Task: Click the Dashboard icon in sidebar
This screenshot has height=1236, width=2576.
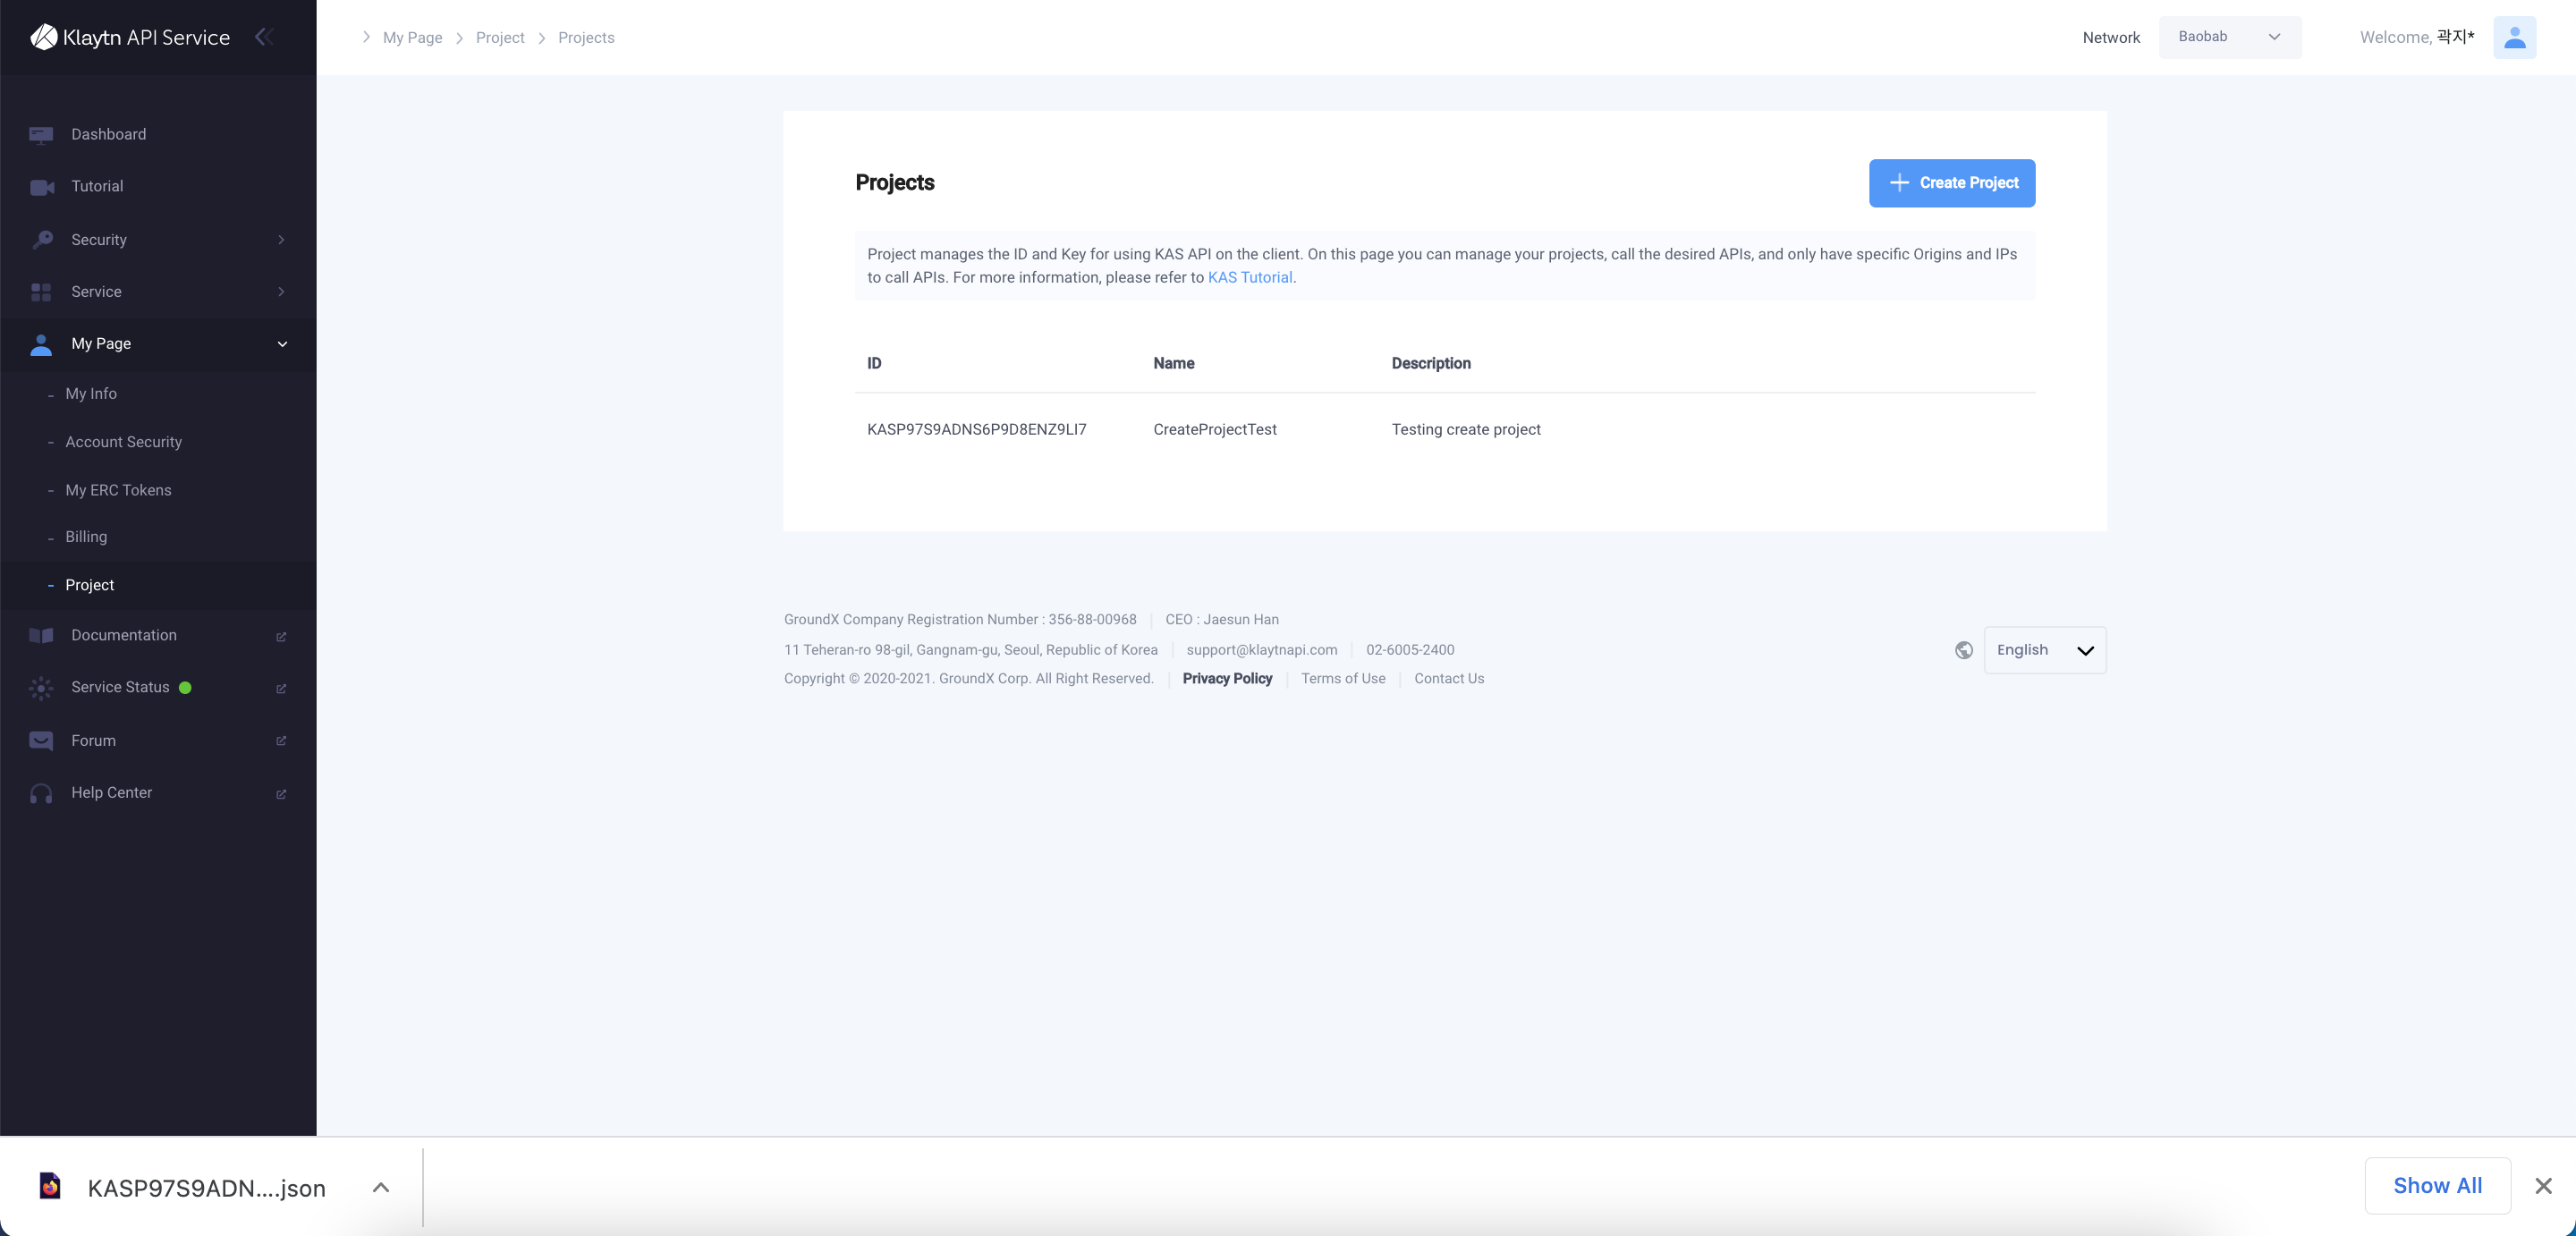Action: click(x=41, y=135)
